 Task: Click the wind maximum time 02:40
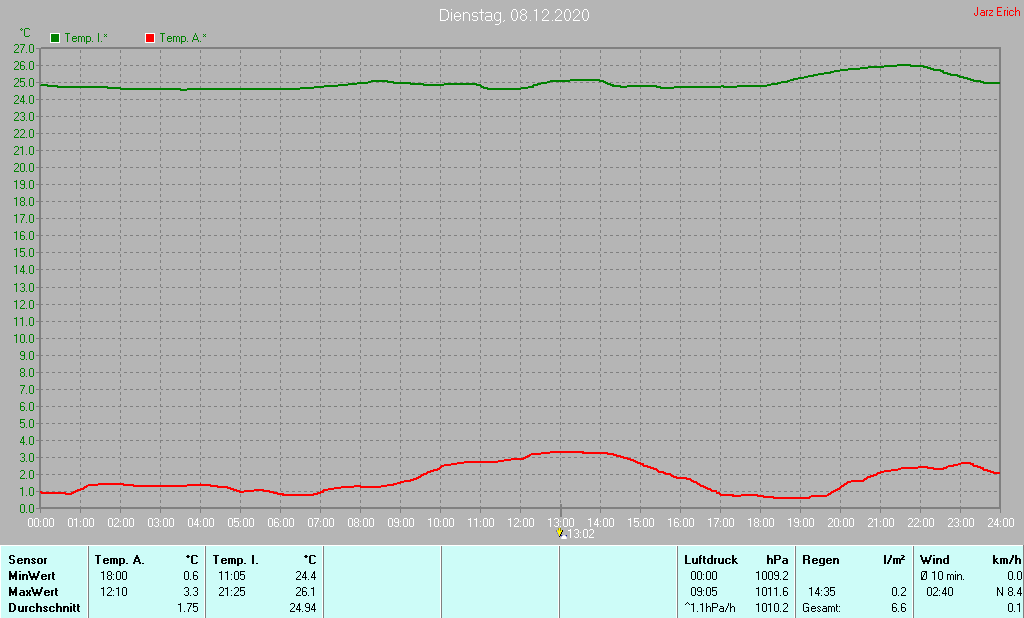(940, 592)
